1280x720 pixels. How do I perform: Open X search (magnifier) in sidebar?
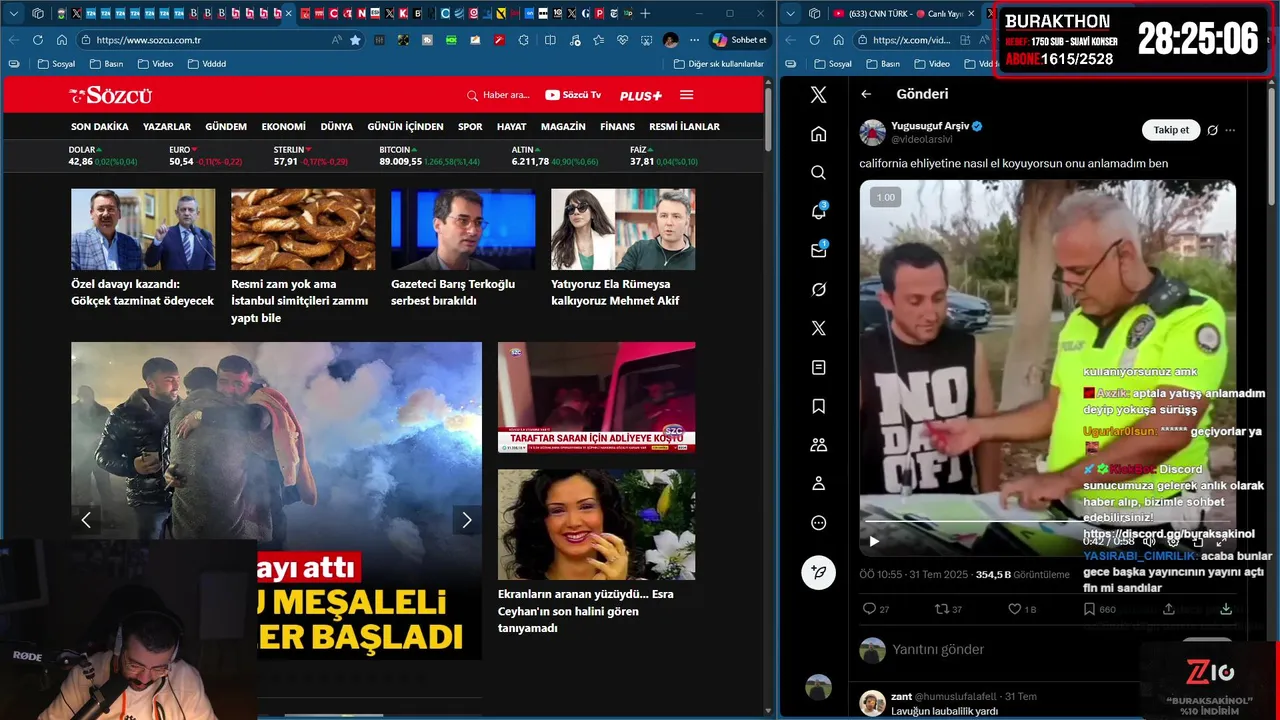pyautogui.click(x=818, y=173)
